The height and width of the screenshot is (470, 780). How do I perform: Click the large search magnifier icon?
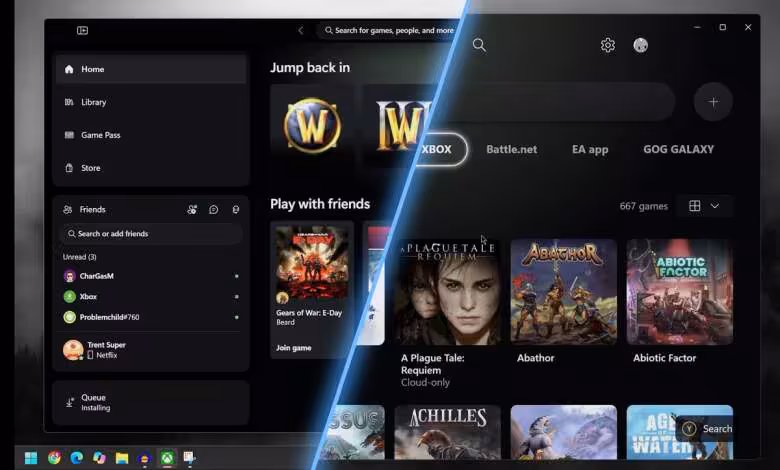(x=479, y=45)
